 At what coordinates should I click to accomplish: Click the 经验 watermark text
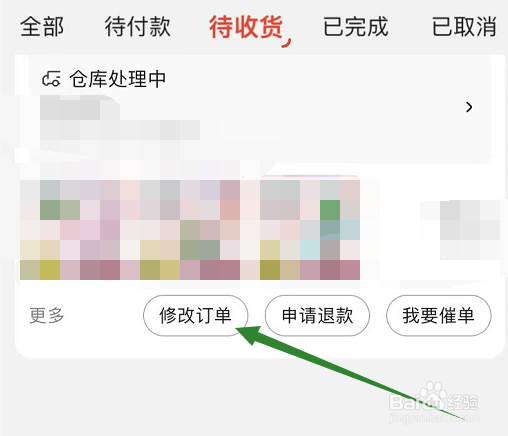point(463,402)
